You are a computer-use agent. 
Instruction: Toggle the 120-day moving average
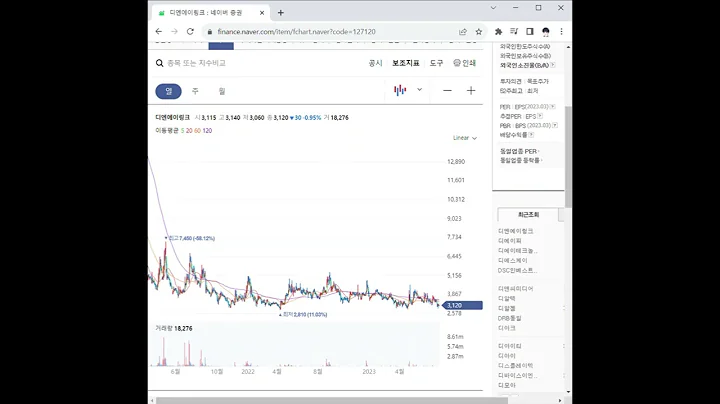tap(207, 130)
